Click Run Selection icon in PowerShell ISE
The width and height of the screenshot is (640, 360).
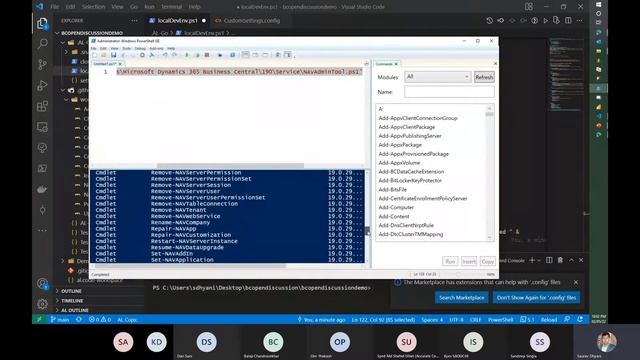coord(197,55)
